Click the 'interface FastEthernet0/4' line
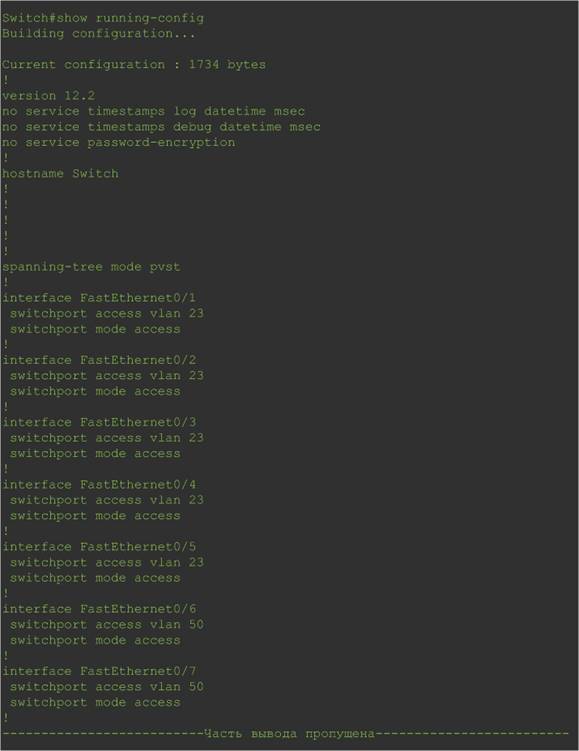Screen dimensions: 579x751 (99, 485)
